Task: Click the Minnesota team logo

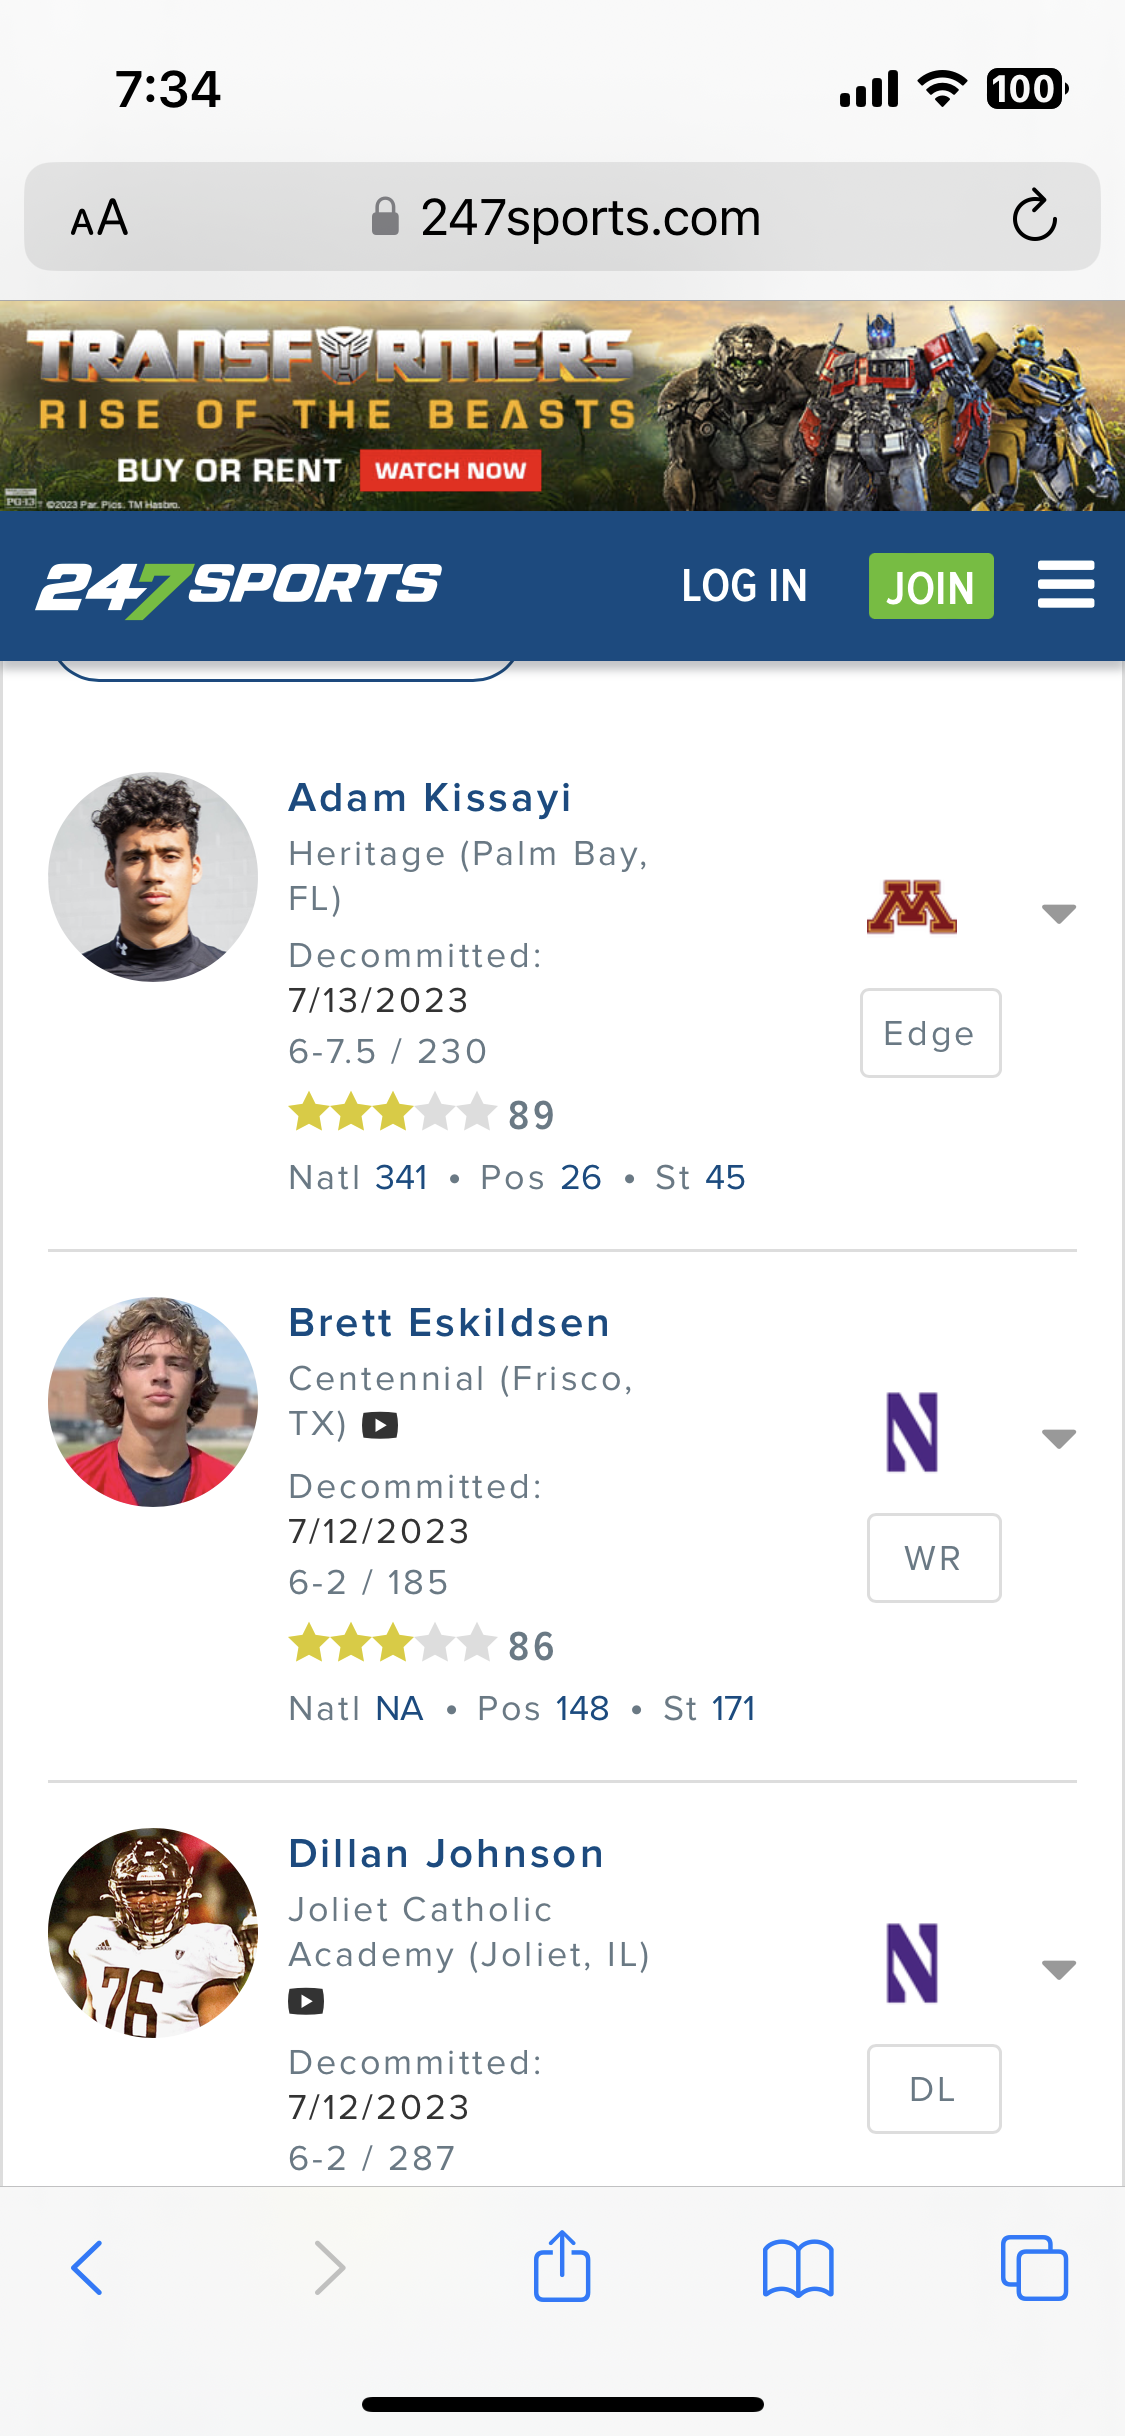Action: (911, 907)
